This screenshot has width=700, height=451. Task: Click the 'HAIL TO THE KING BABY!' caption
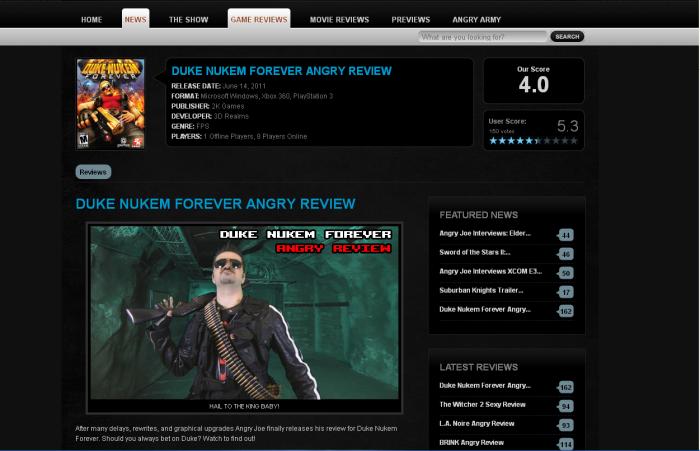coord(244,406)
